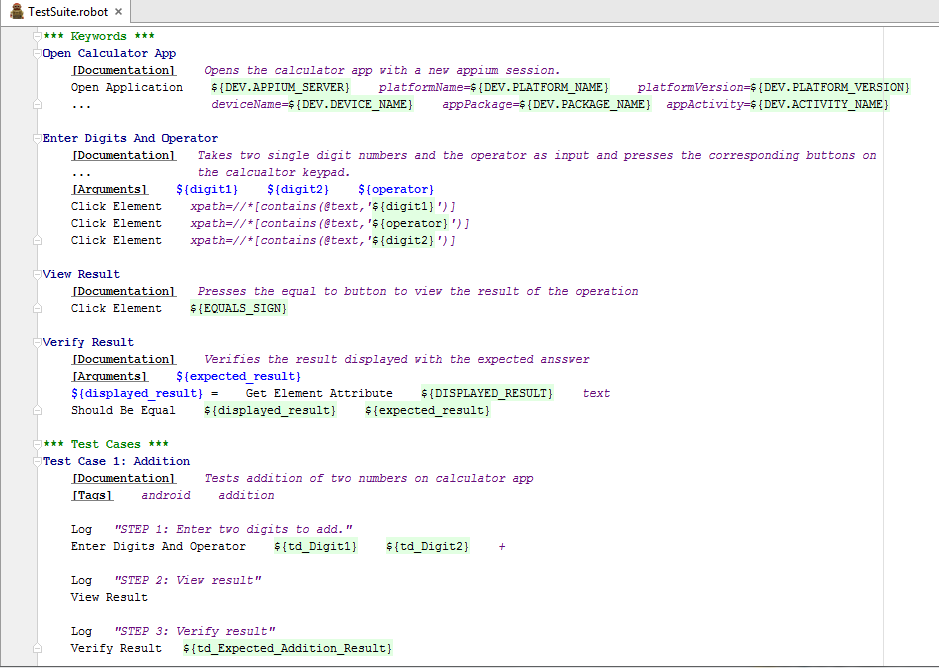Fold the Test Case 1: Addition block
Image resolution: width=939 pixels, height=668 pixels.
(37, 462)
